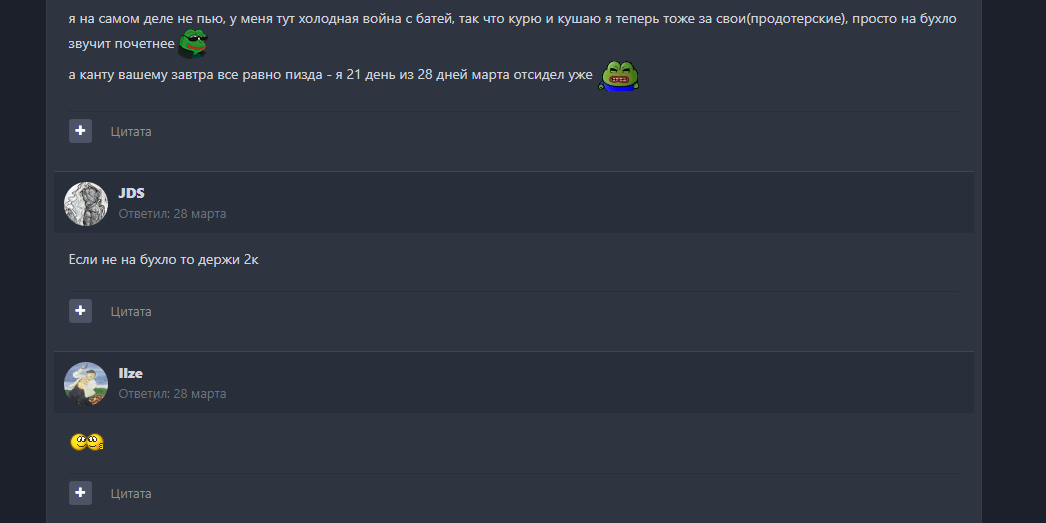The image size is (1046, 523).
Task: Open JDS's 'Ответил: 28 марта' timestamp
Action: point(172,214)
